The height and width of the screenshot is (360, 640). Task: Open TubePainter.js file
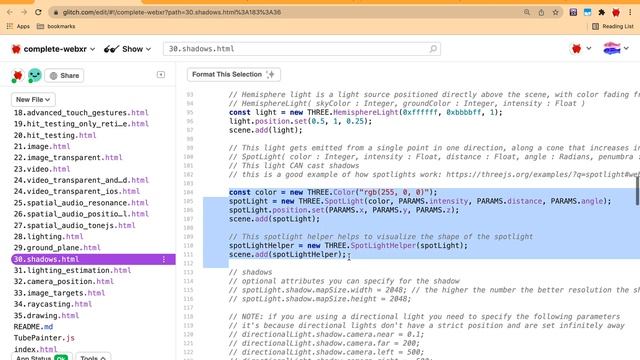click(44, 338)
